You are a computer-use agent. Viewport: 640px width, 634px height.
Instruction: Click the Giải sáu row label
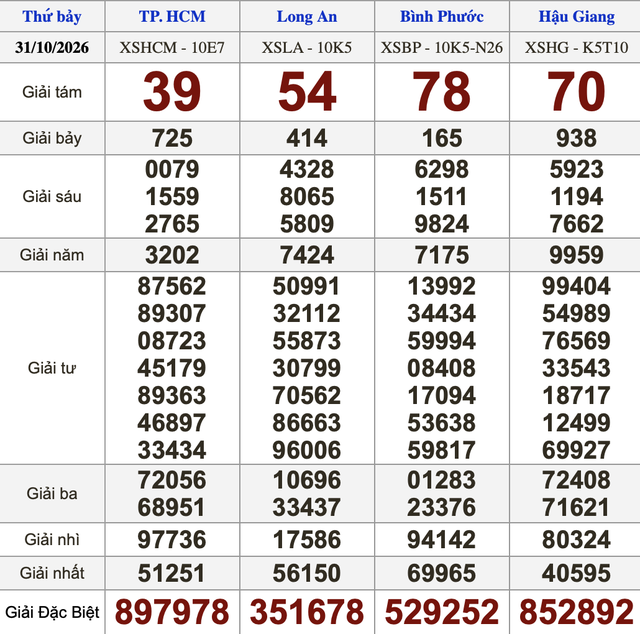[x=52, y=196]
